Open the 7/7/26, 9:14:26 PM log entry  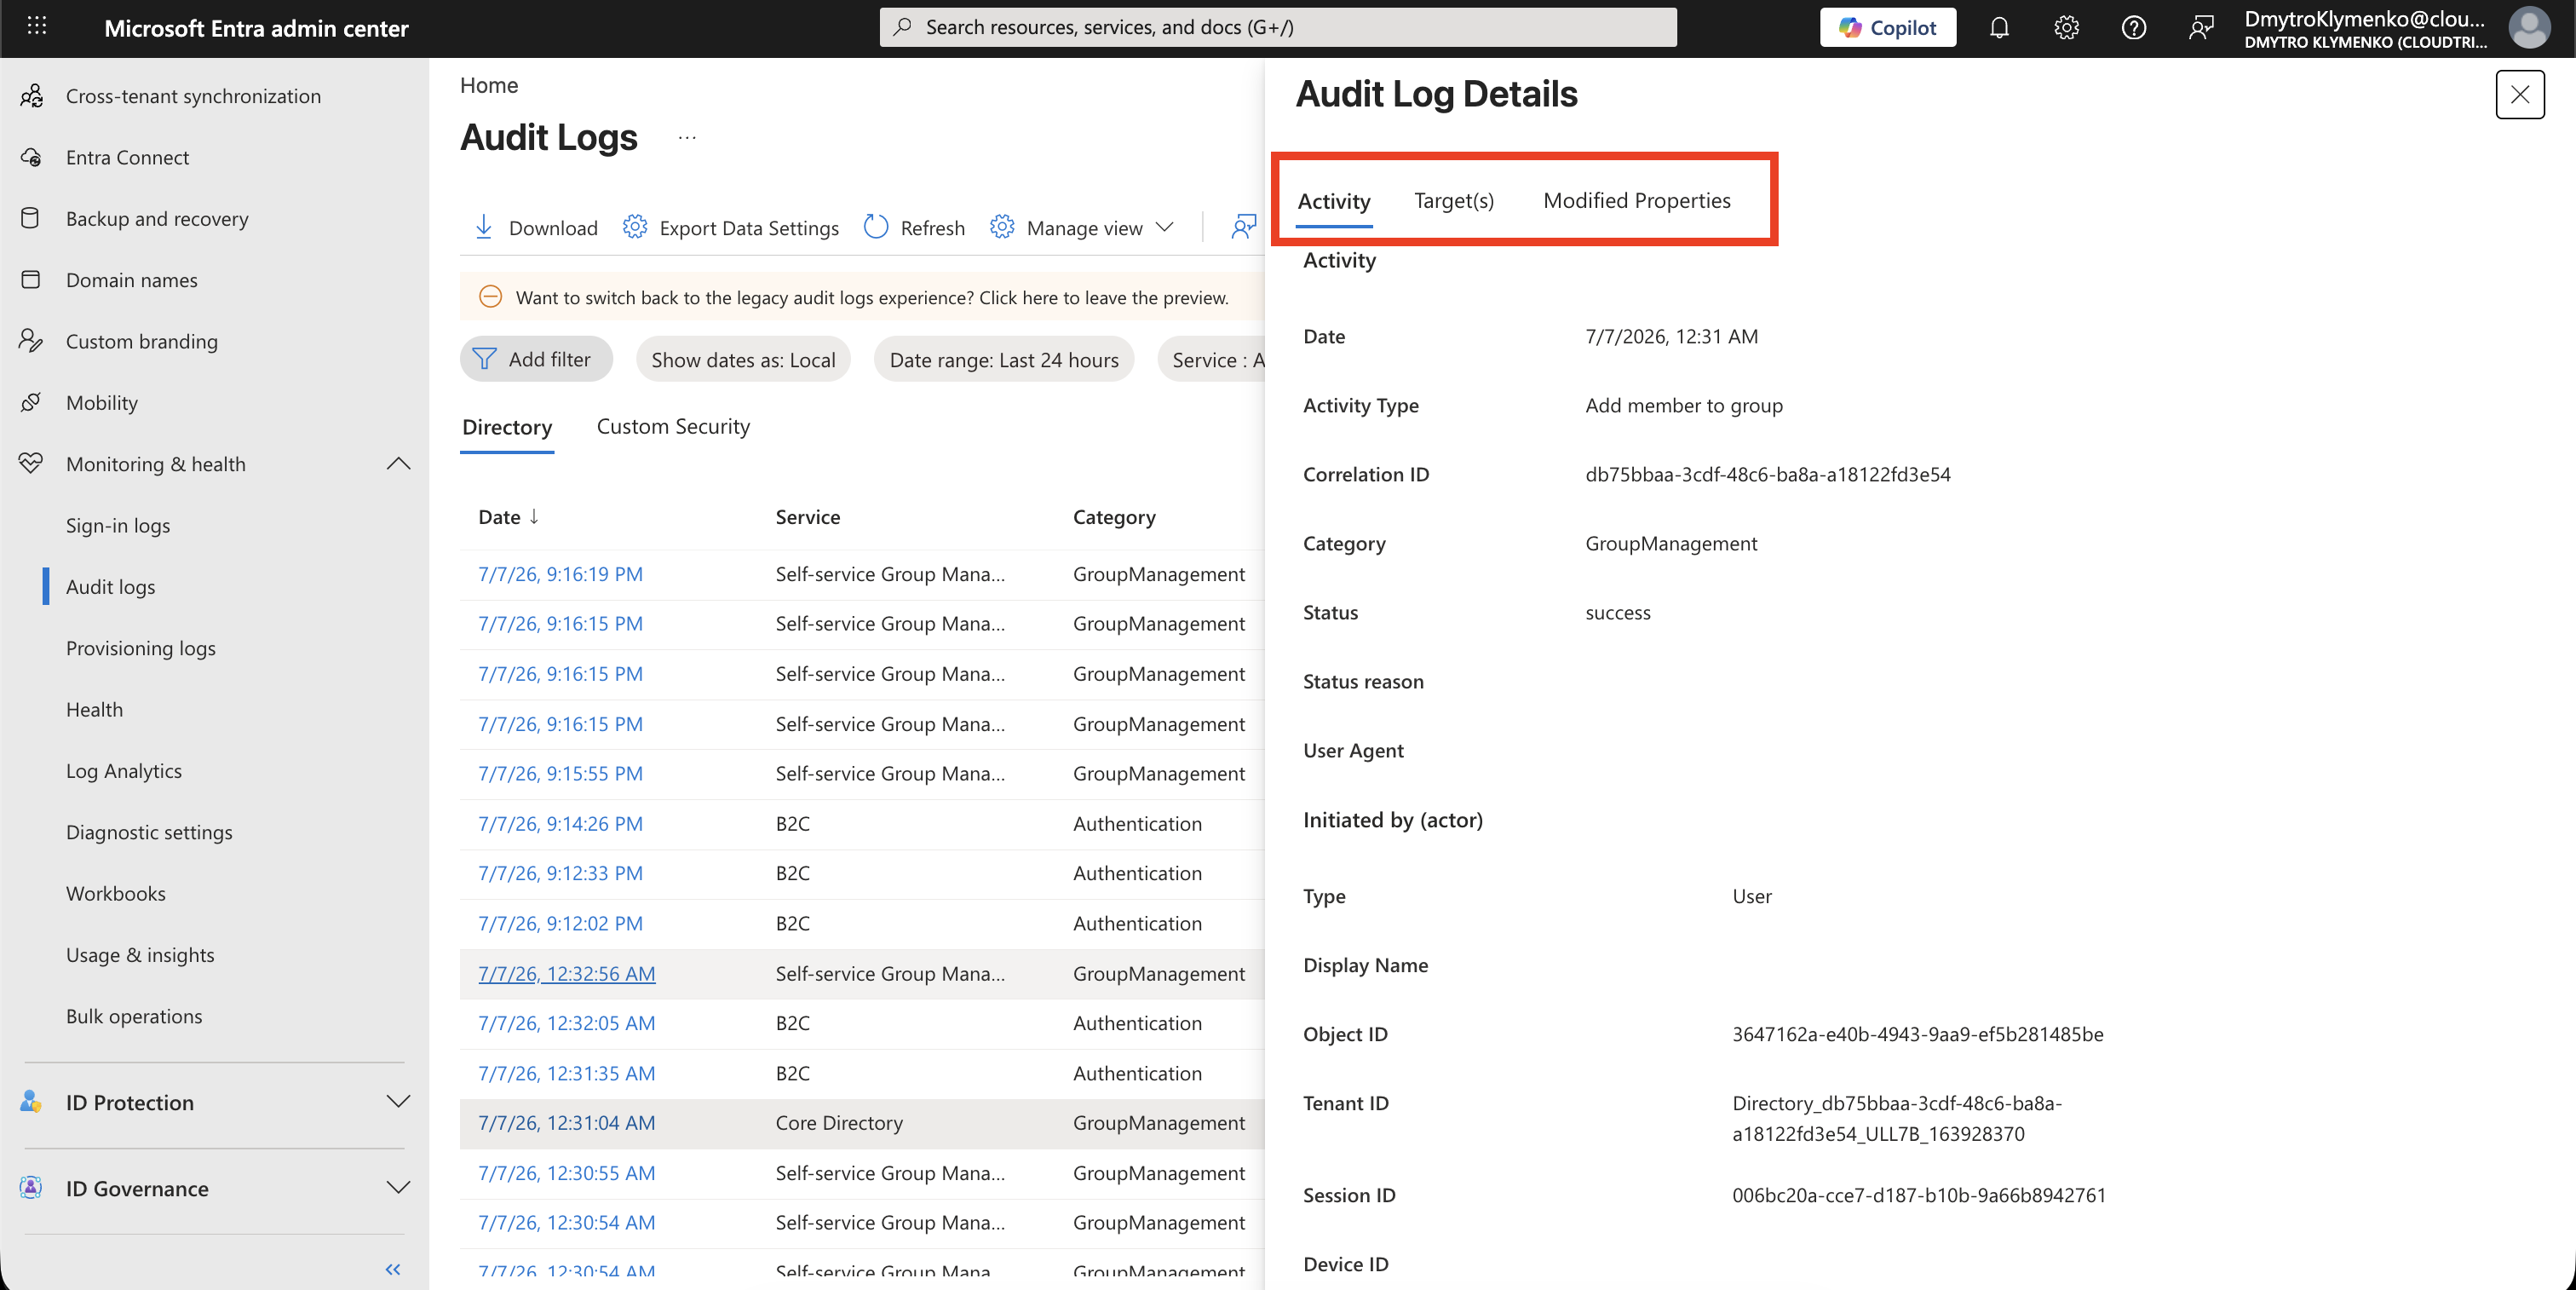pos(560,823)
